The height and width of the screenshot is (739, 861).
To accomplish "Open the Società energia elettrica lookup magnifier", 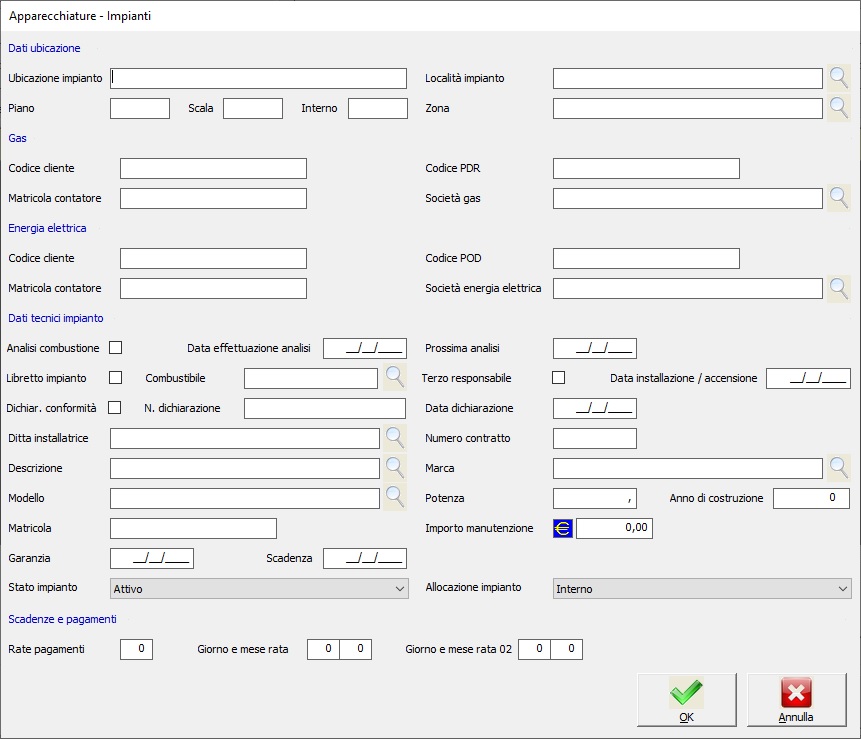I will pos(838,288).
